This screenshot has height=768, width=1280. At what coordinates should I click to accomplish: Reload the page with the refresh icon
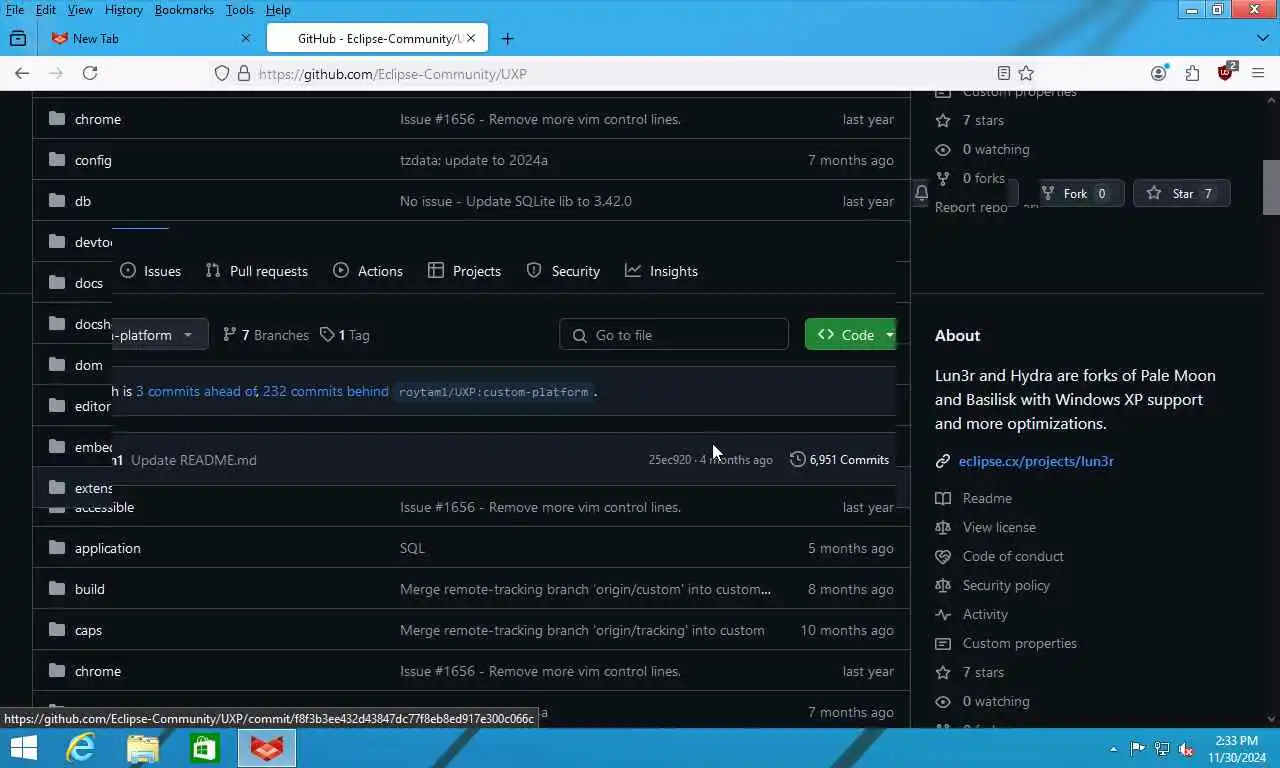coord(90,73)
